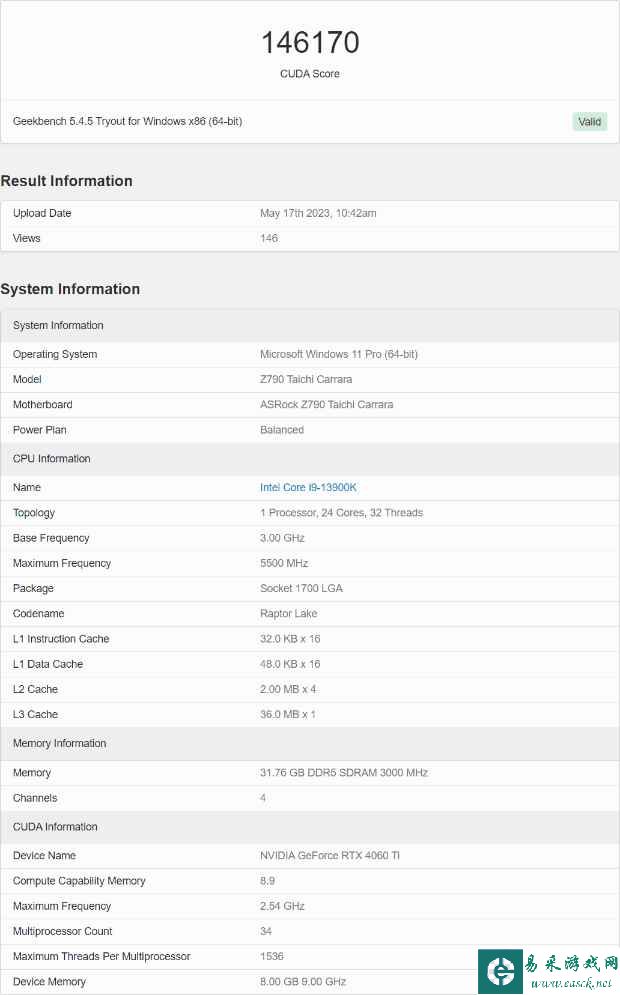Click the Multiprocessor Count row label
Viewport: 620px width, 995px height.
point(62,931)
